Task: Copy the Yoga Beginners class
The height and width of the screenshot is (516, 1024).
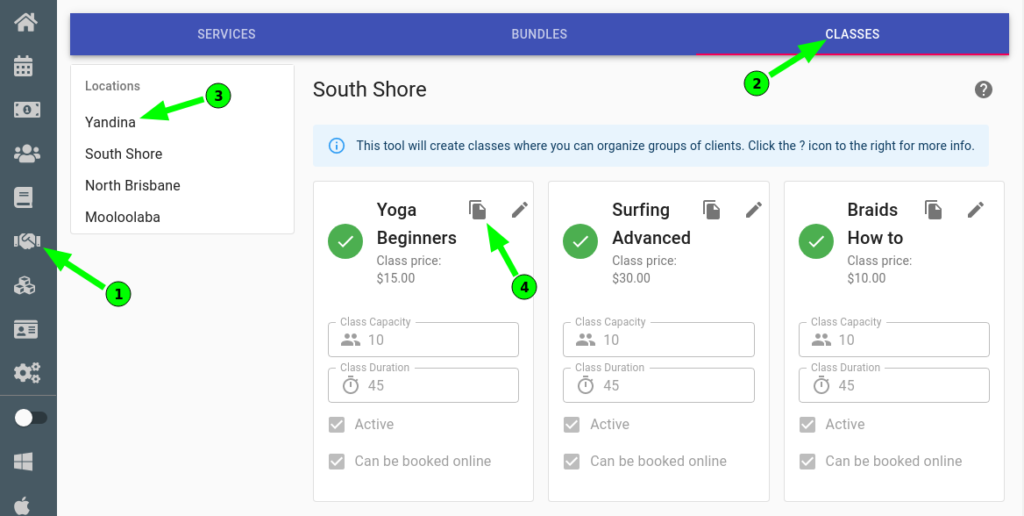Action: (478, 210)
